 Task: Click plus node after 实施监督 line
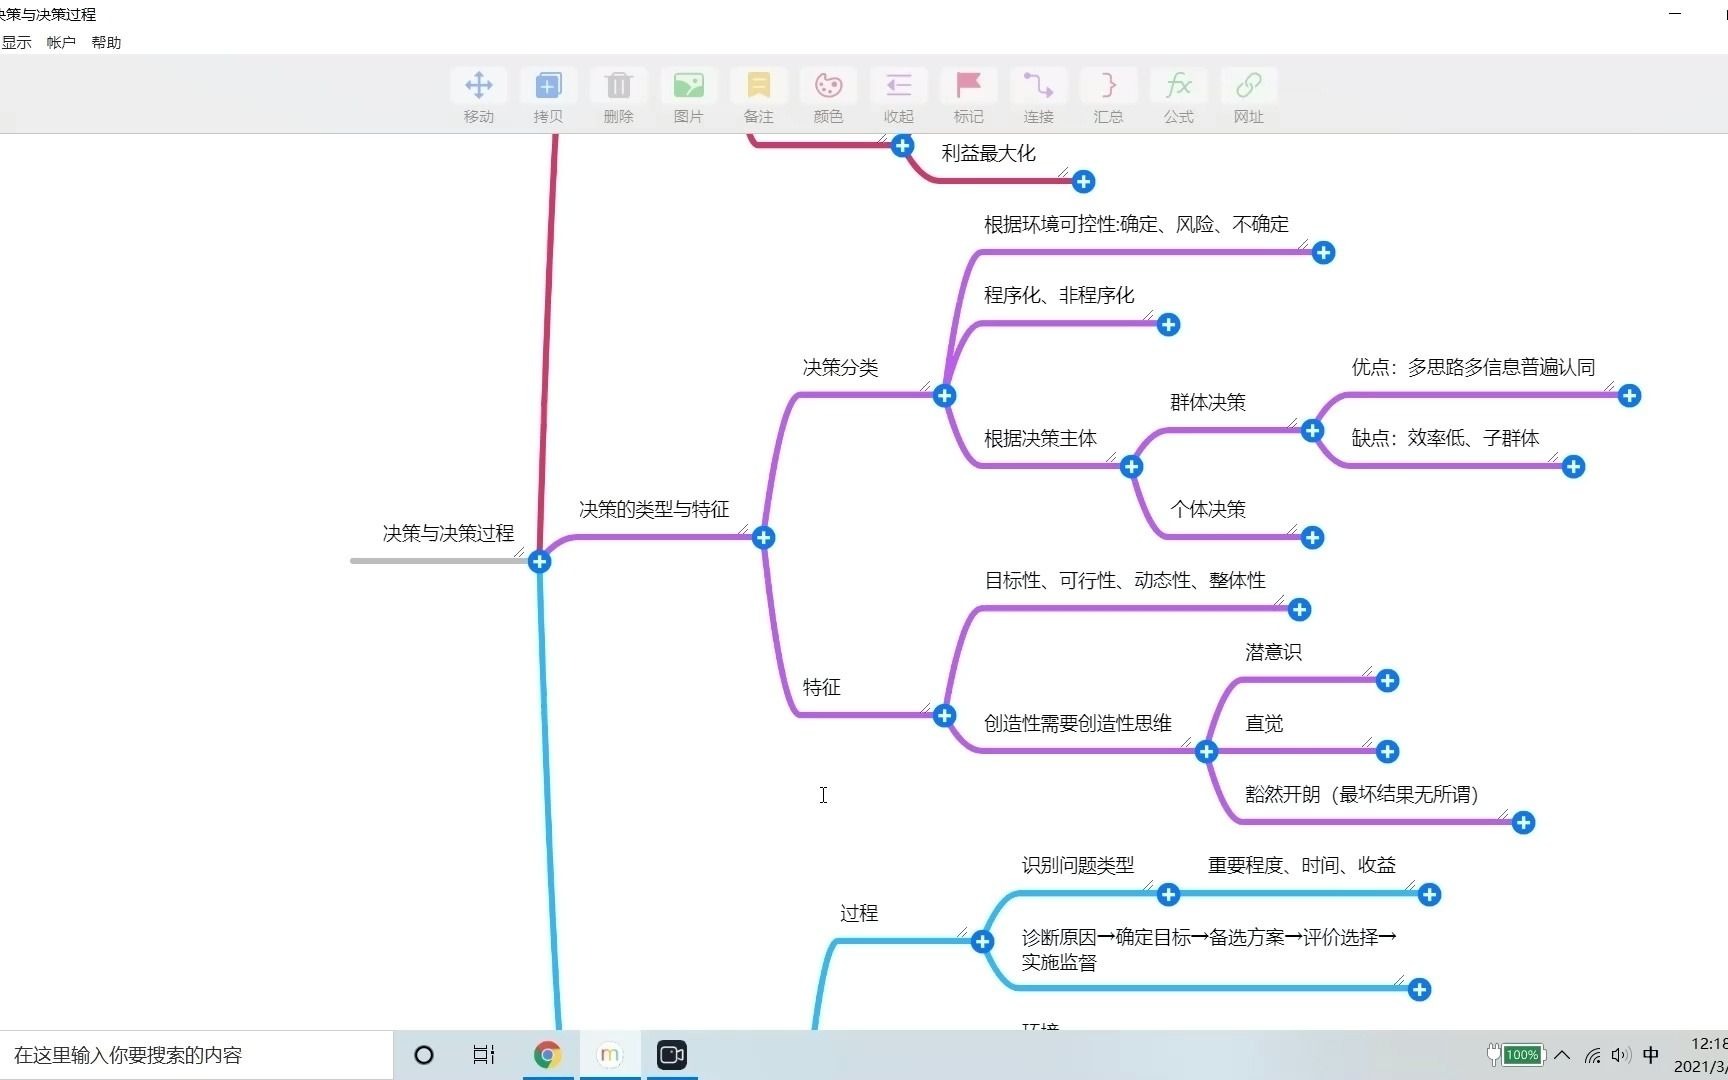pyautogui.click(x=1419, y=990)
